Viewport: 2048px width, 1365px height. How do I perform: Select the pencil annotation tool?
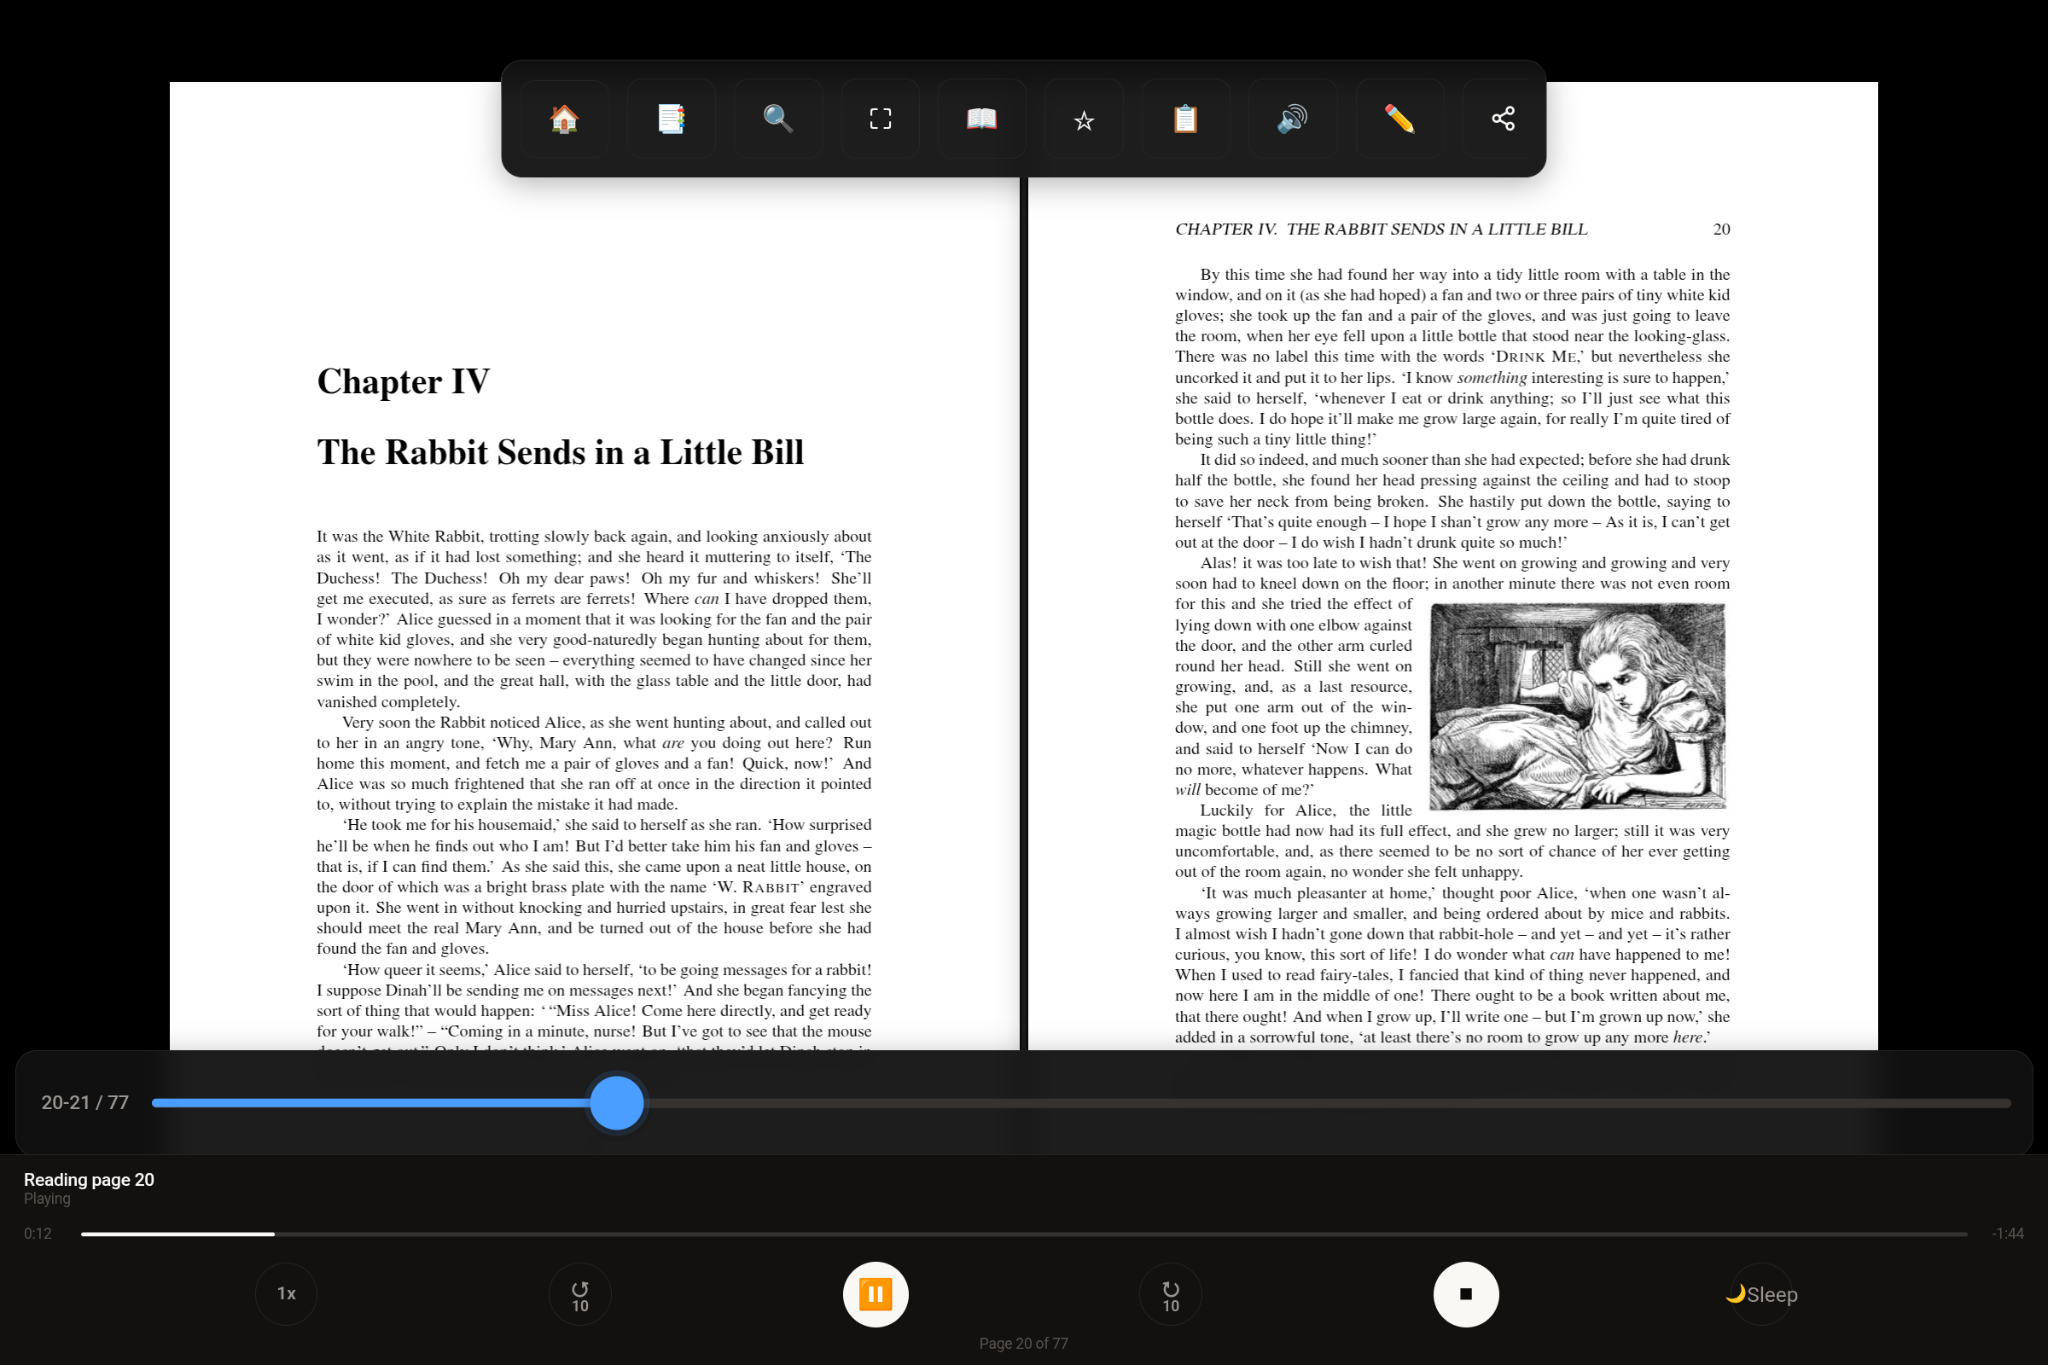coord(1399,118)
